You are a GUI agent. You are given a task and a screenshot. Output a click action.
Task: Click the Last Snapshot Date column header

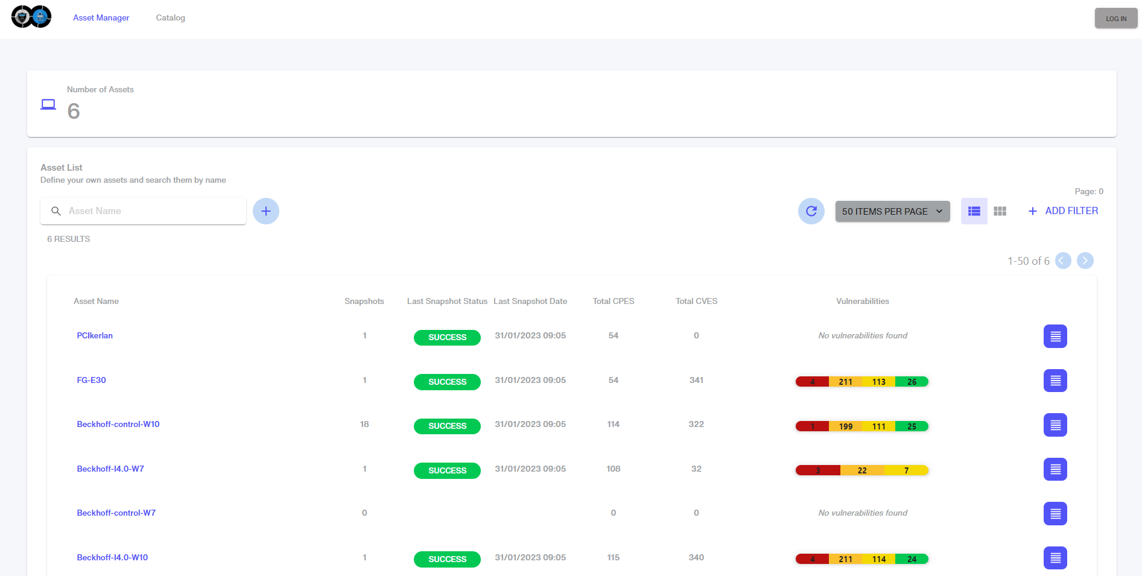[x=530, y=301]
